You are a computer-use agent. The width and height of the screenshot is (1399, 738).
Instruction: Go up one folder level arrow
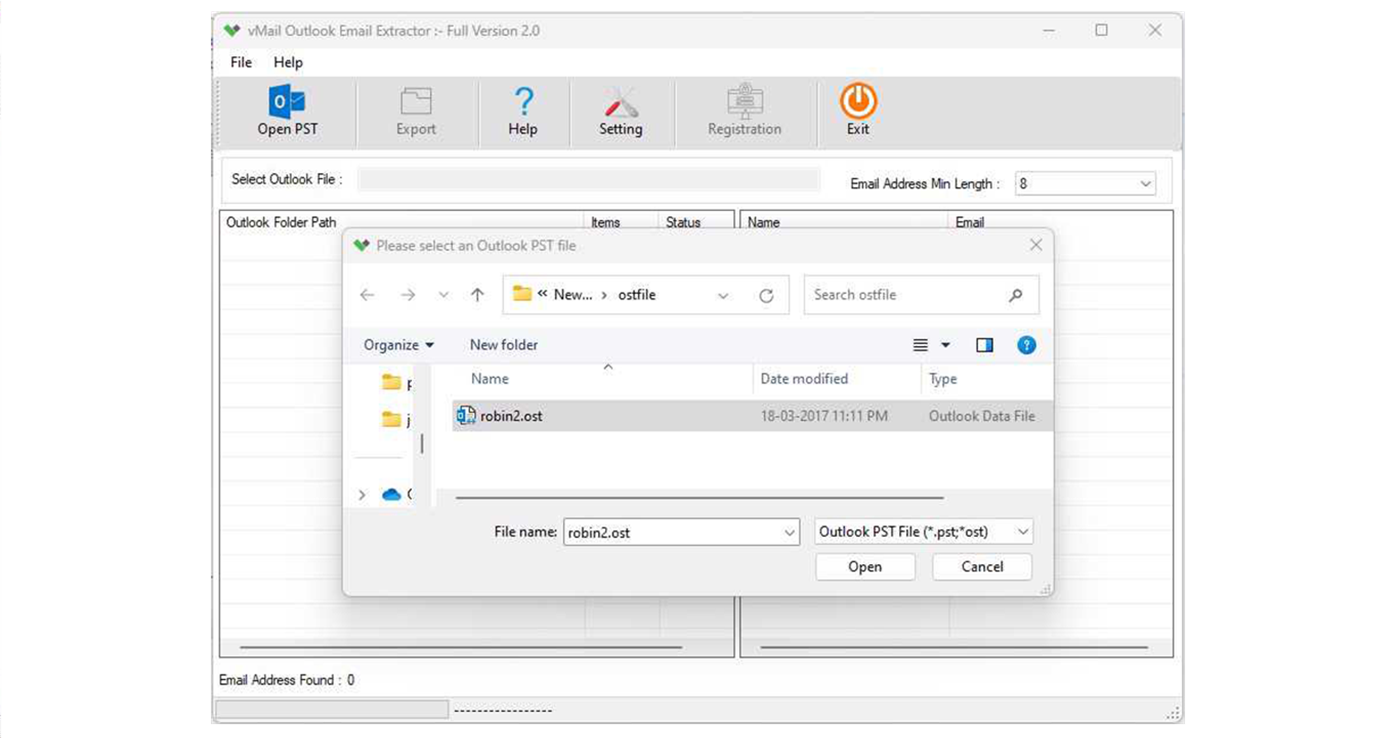[477, 295]
